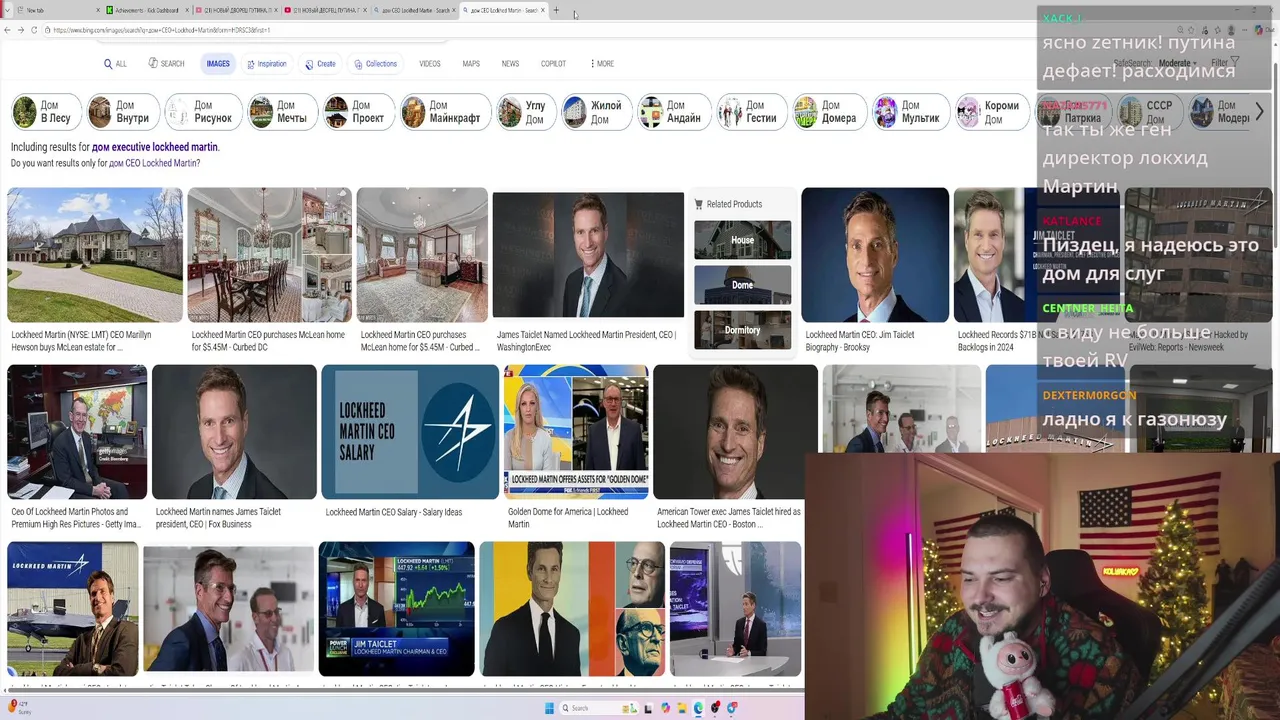Open Jim Taiclet Biography Brooksy image

[875, 255]
